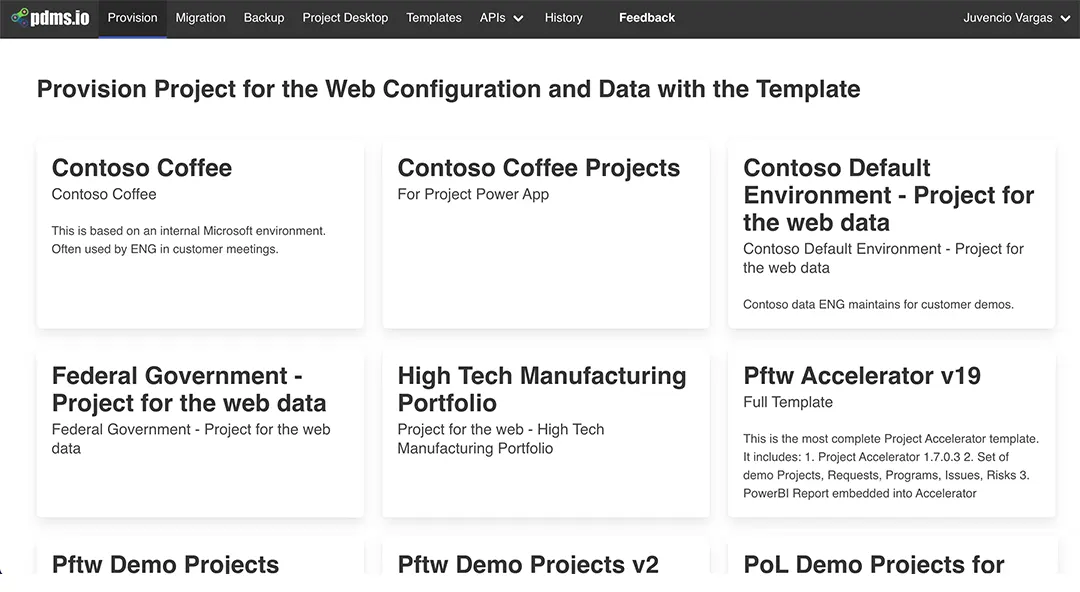1080x592 pixels.
Task: Switch to the Migration section
Action: (200, 17)
